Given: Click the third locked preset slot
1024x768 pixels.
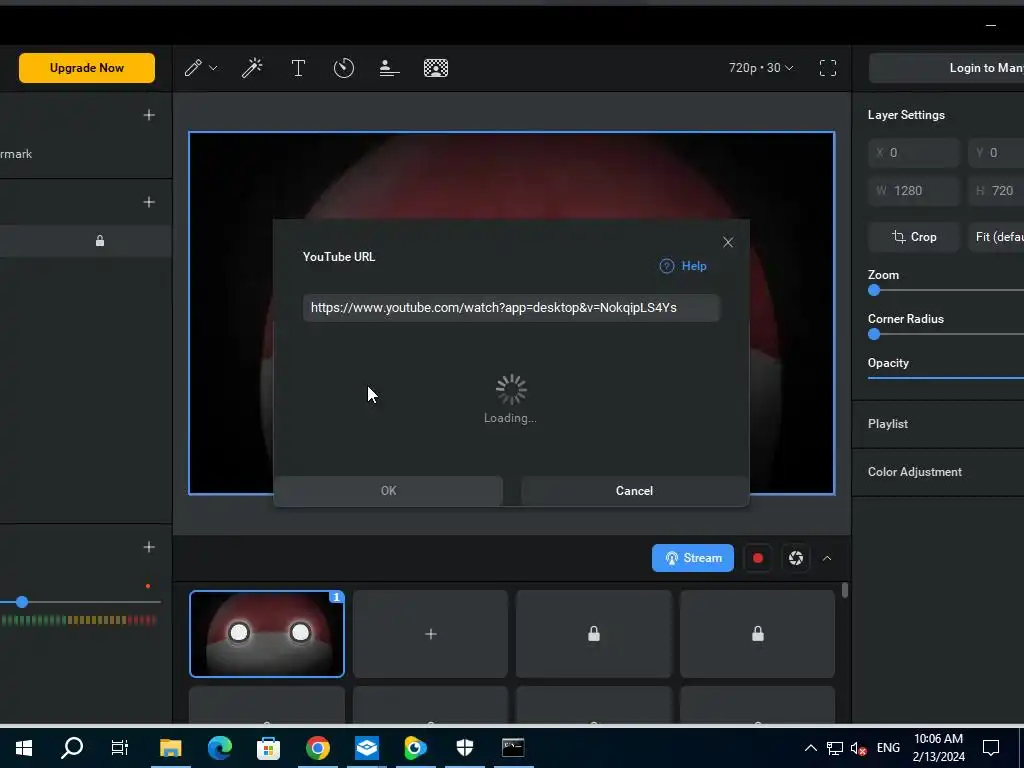Looking at the screenshot, I should [x=594, y=634].
